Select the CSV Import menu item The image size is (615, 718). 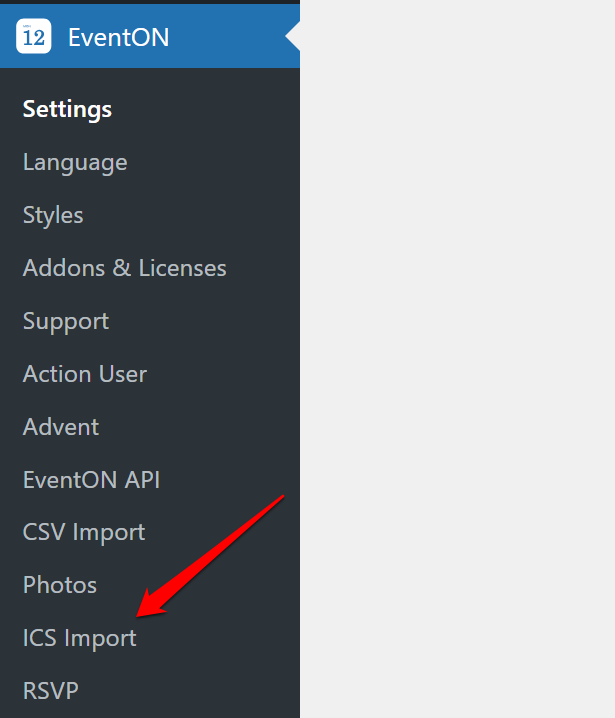pyautogui.click(x=84, y=533)
